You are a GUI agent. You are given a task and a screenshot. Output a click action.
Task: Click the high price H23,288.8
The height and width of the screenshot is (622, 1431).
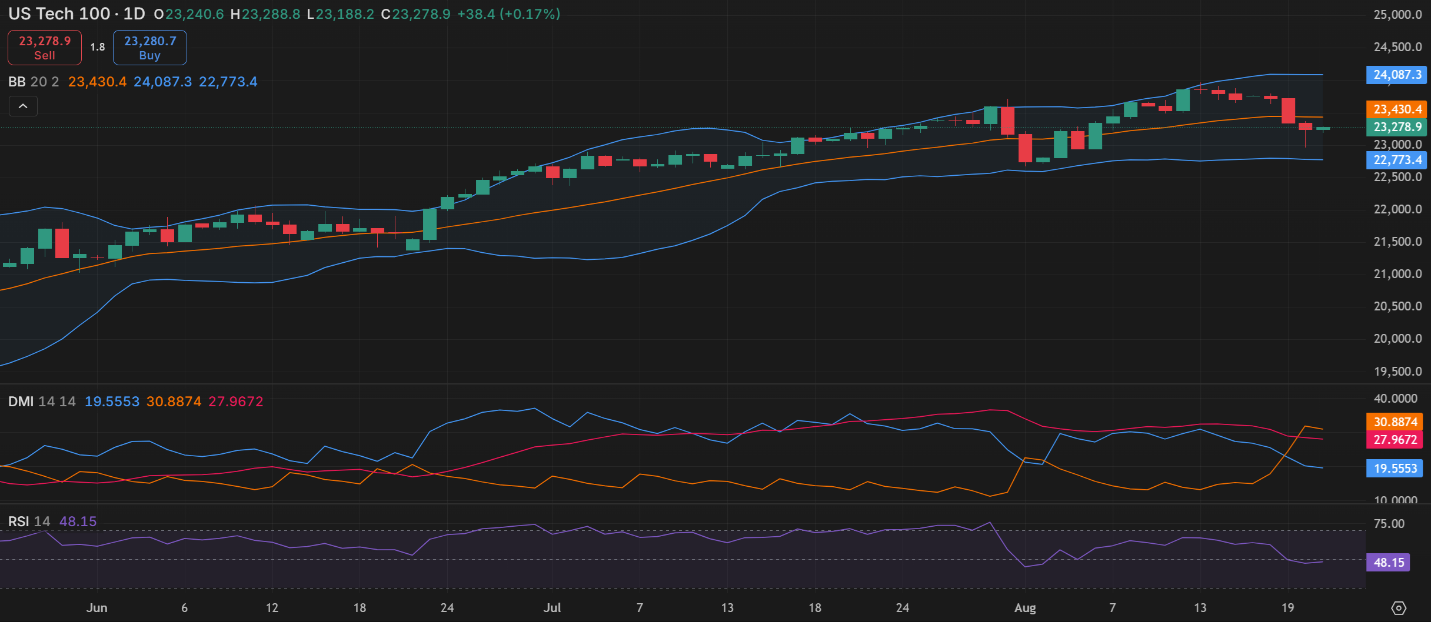[263, 14]
